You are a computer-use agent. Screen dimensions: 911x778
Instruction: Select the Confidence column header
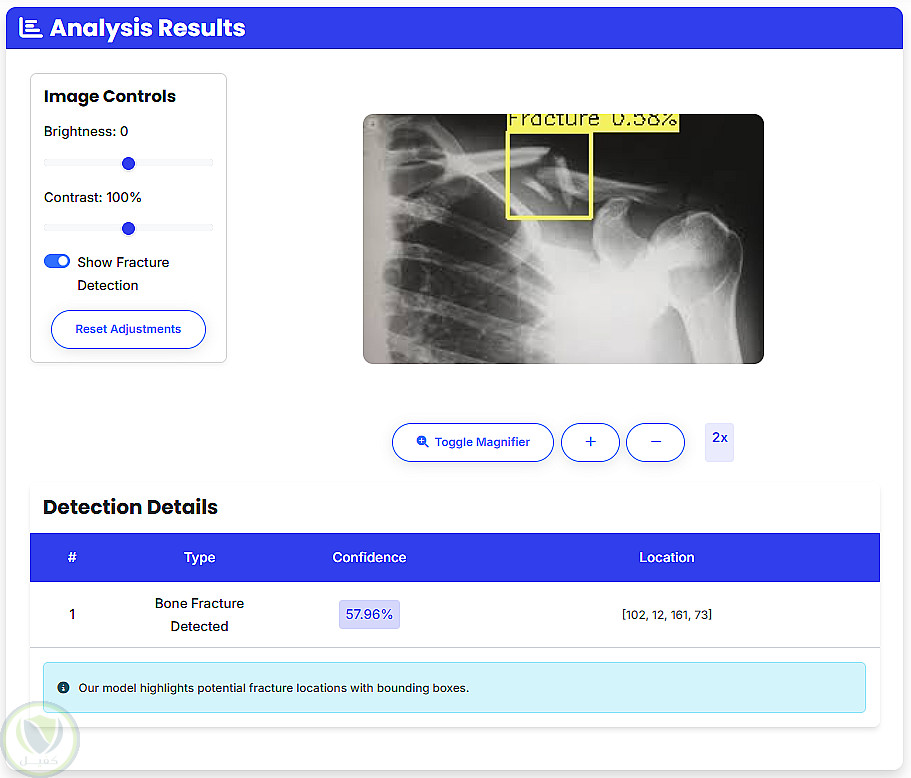[x=369, y=557]
